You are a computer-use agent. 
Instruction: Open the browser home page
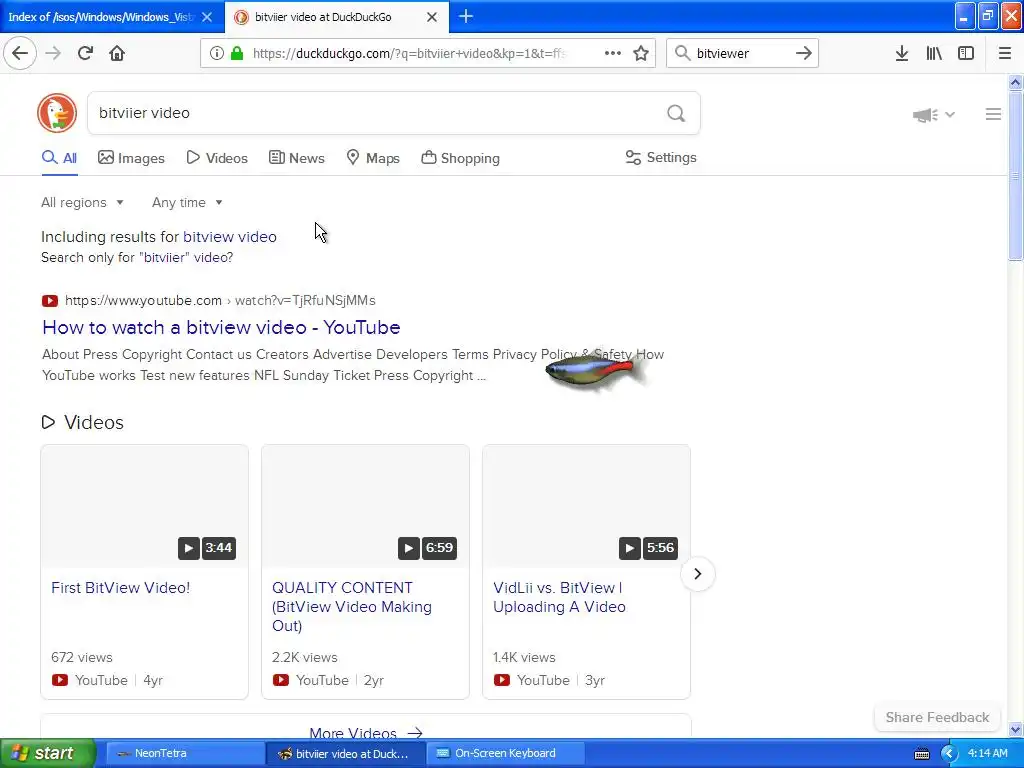(x=117, y=53)
